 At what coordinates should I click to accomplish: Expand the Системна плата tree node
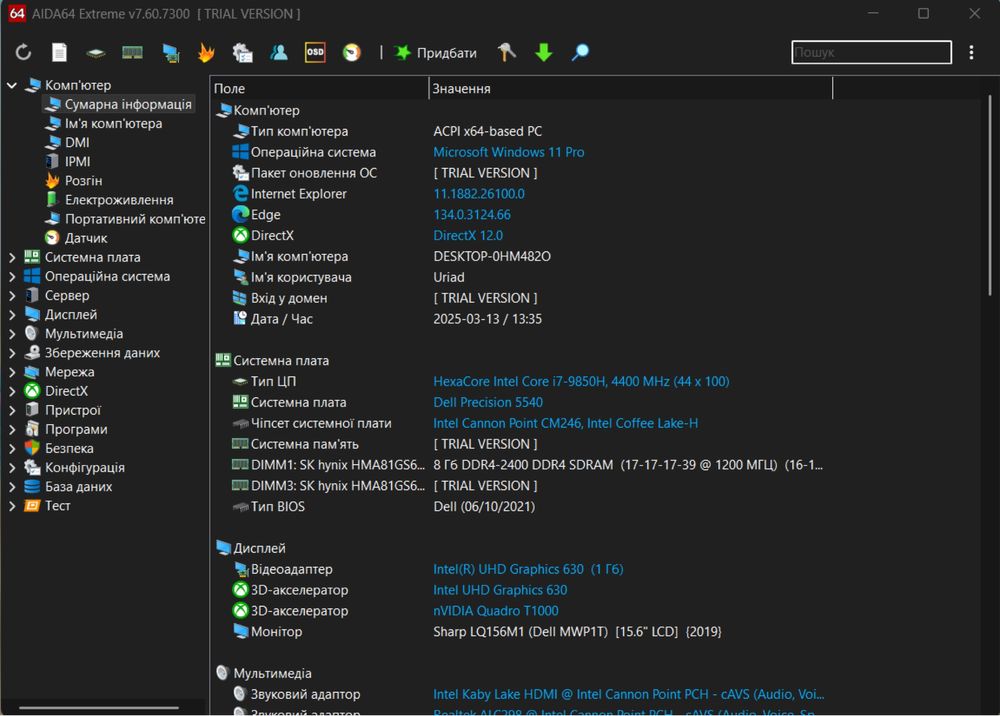(x=11, y=258)
